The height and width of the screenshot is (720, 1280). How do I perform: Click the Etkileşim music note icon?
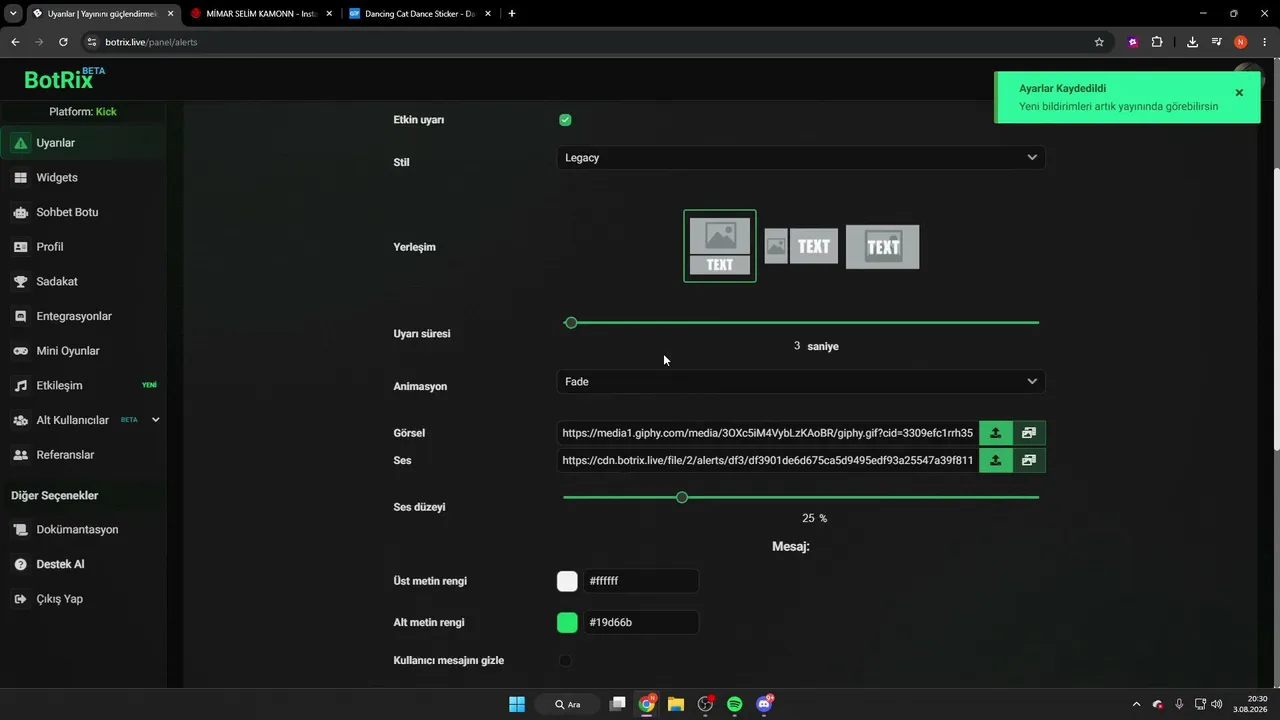tap(20, 386)
